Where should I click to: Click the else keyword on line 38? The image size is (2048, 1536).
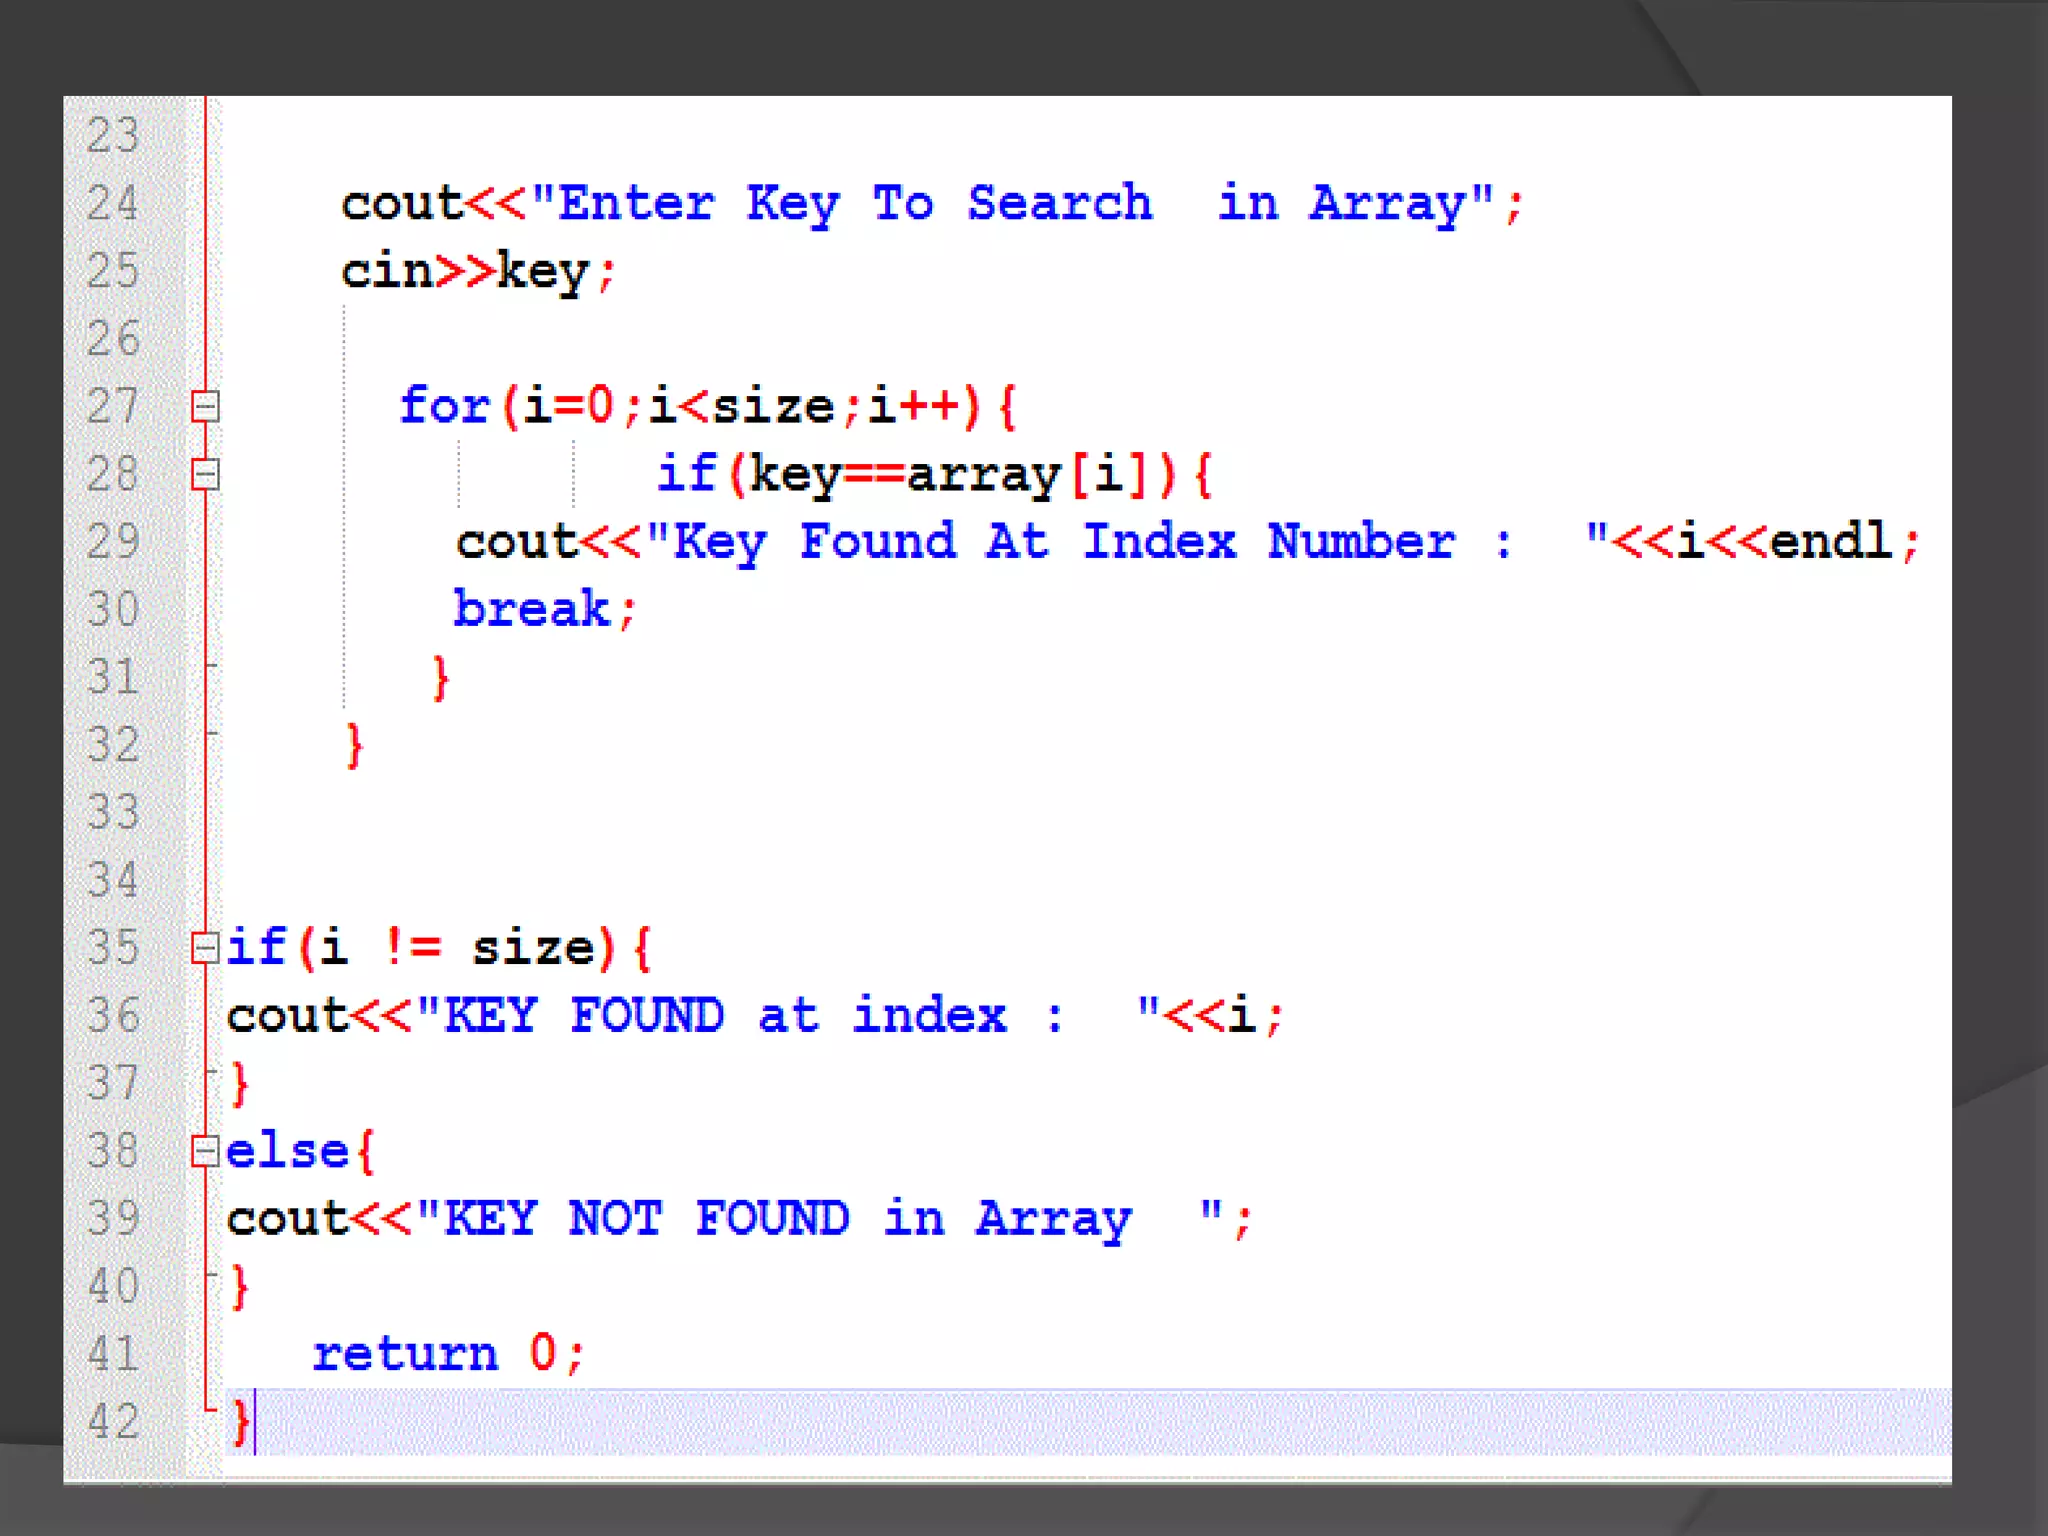[287, 1151]
